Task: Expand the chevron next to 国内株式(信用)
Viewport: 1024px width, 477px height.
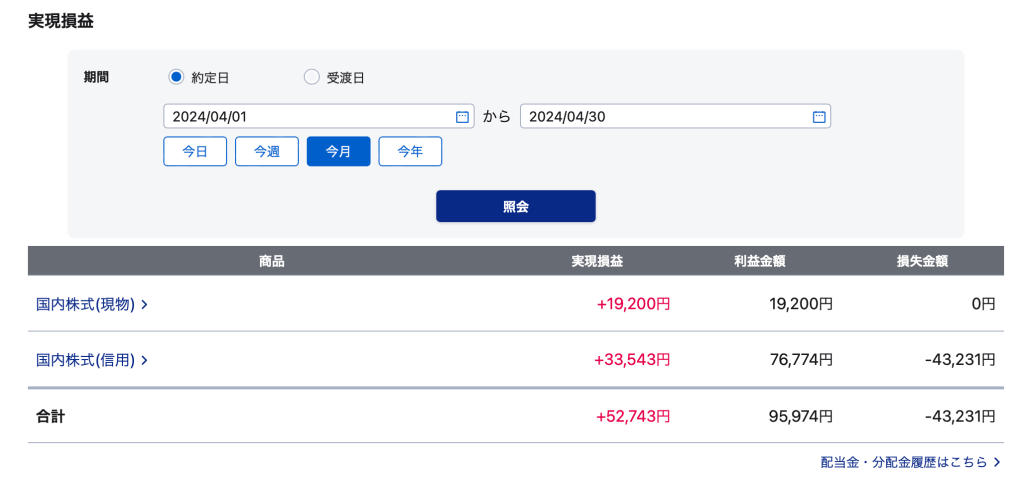Action: (x=145, y=359)
